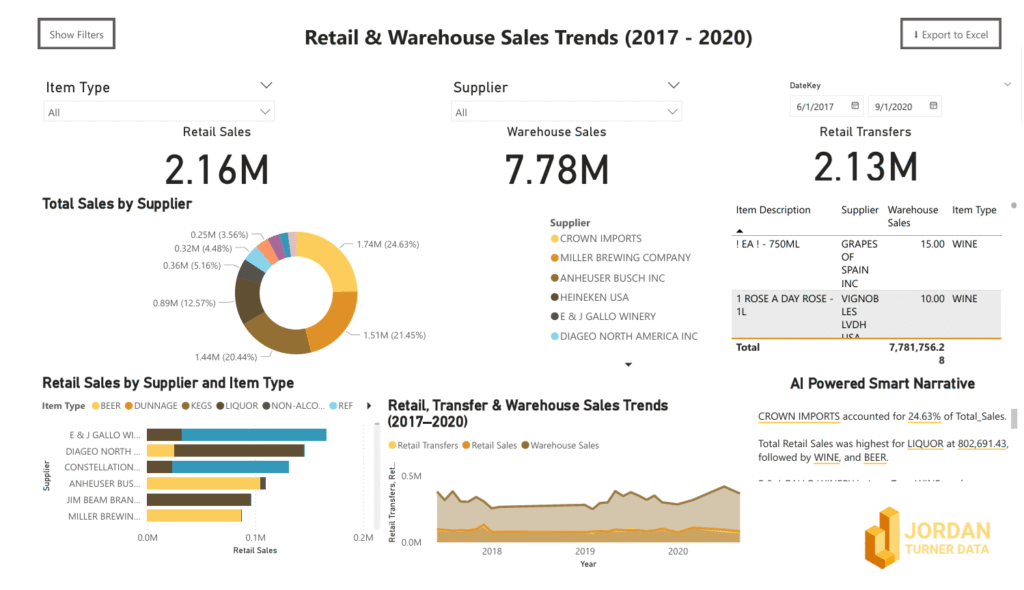Viewport: 1024px width, 590px height.
Task: Click Retail Sales legend marker in trends chart
Action: (466, 446)
